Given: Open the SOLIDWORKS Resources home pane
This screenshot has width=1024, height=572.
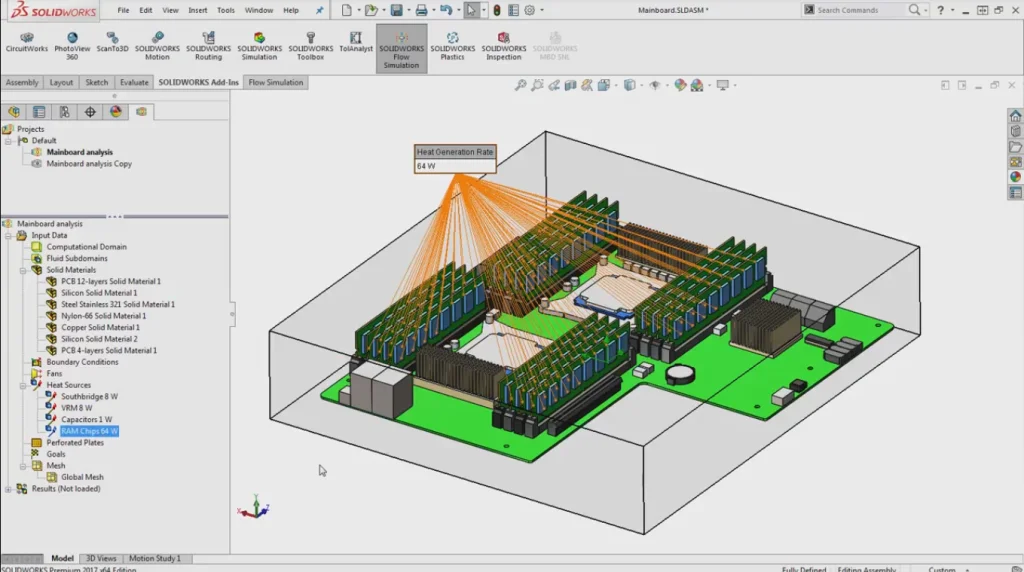Looking at the screenshot, I should point(1015,116).
